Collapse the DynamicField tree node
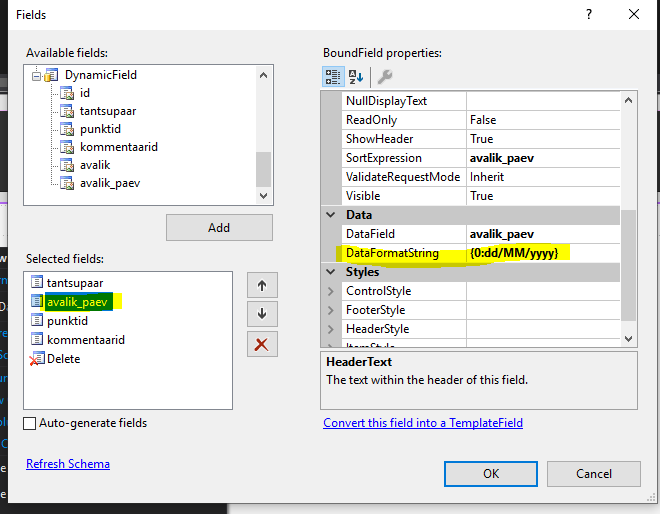Screen dimensions: 660x514 (37, 75)
